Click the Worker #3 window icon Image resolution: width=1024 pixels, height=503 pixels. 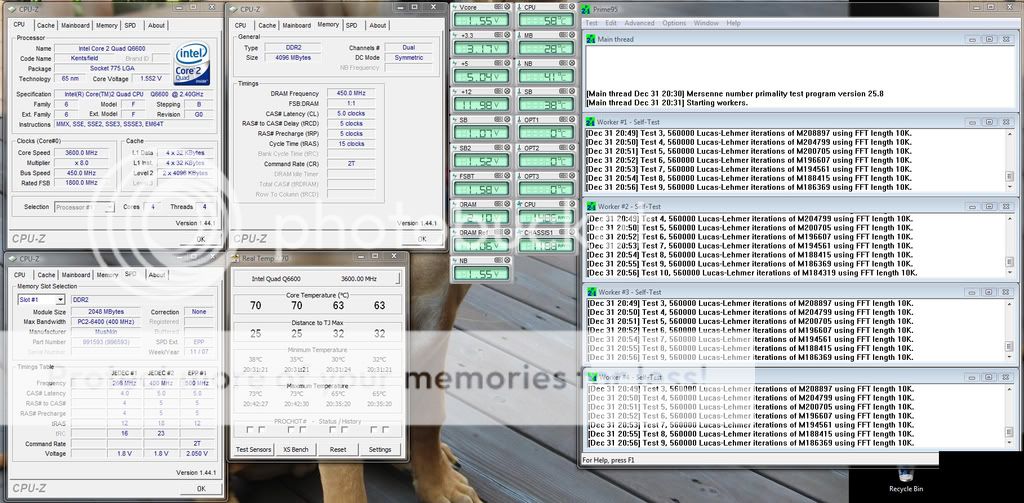592,292
